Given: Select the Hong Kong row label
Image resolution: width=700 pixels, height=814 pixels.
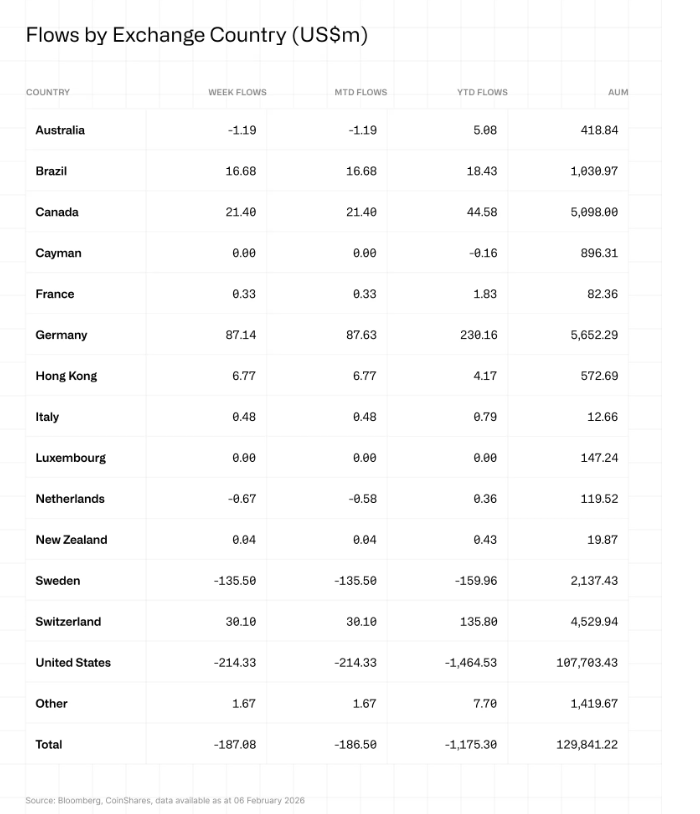Looking at the screenshot, I should click(67, 376).
